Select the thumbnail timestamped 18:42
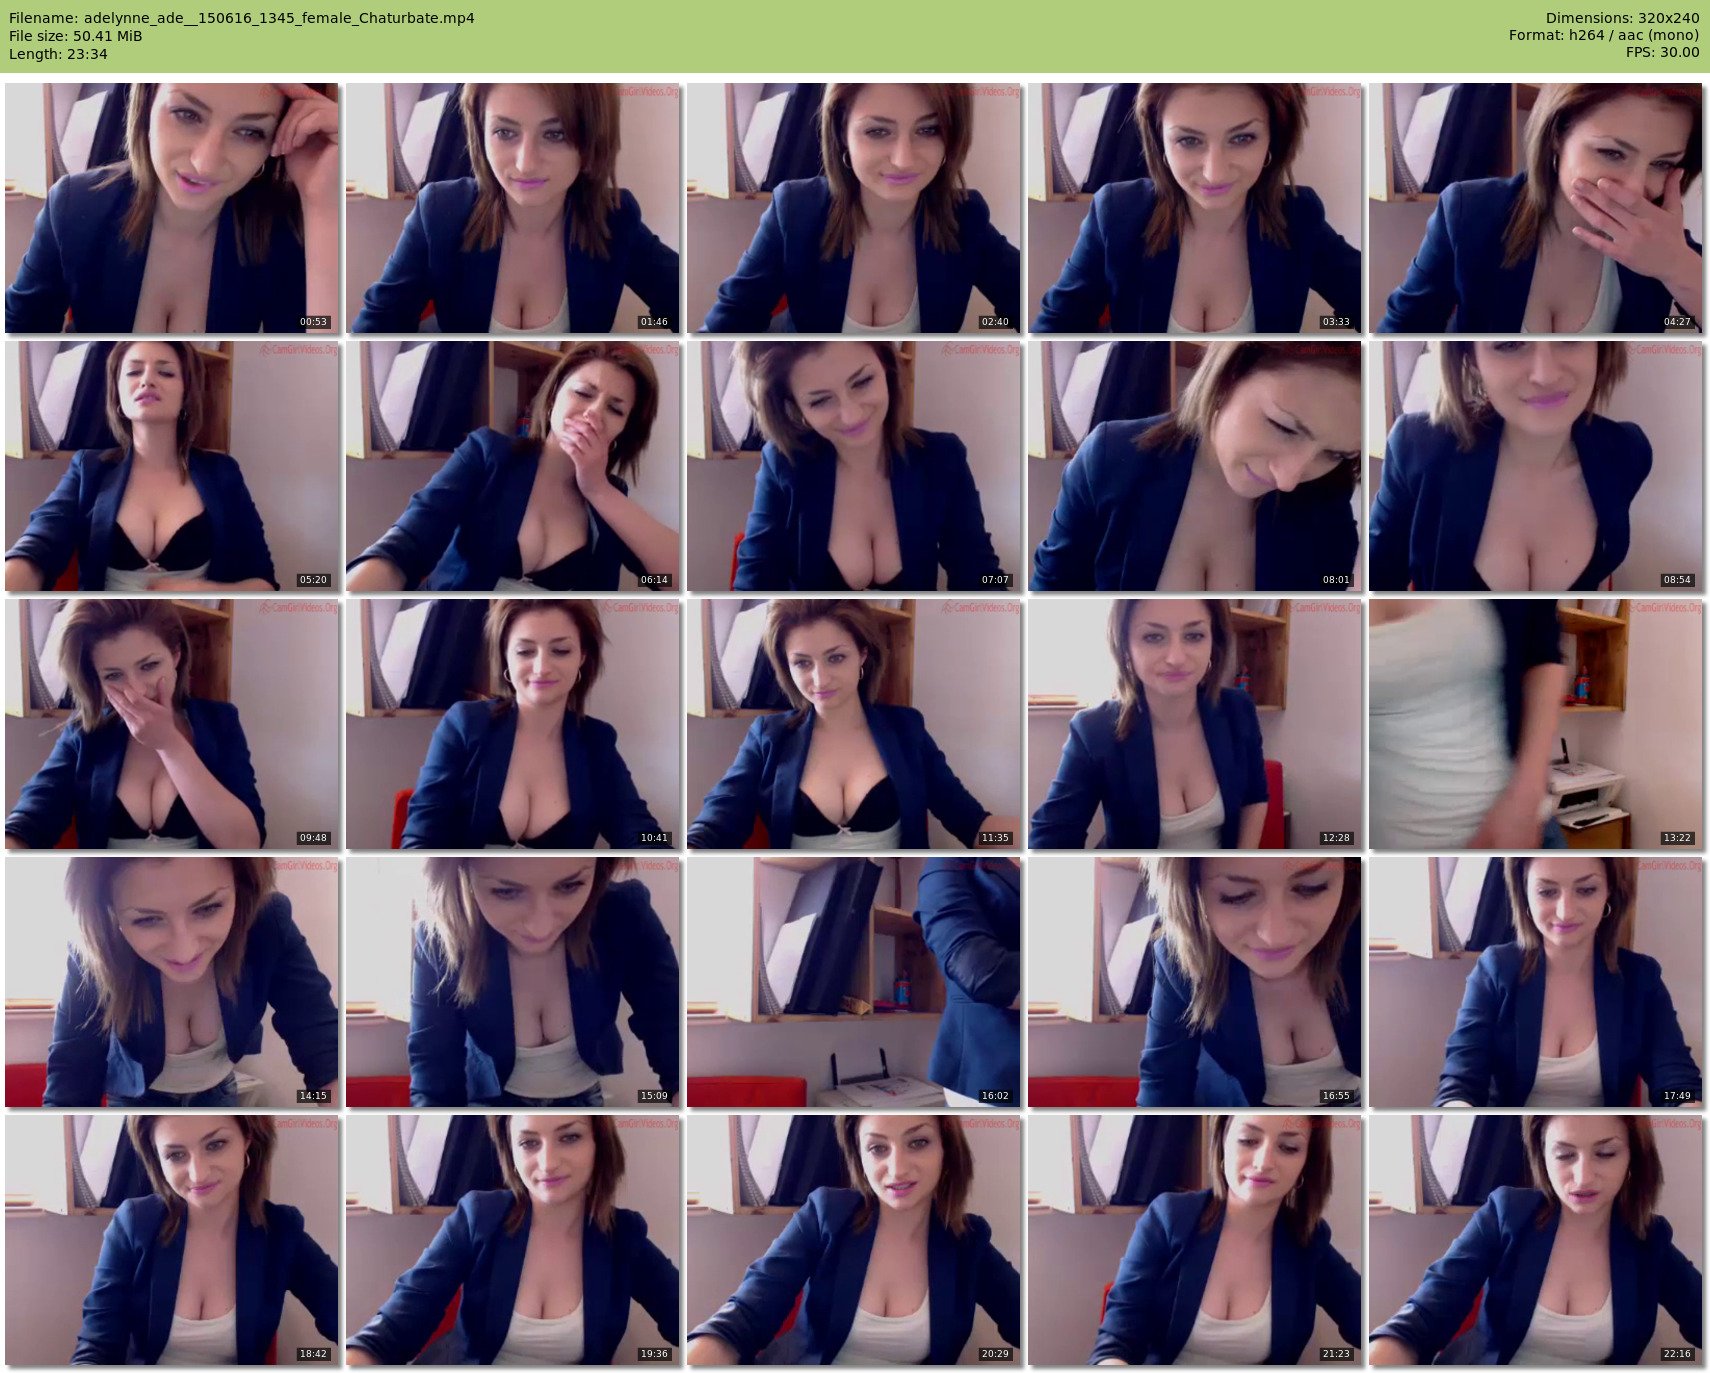The image size is (1710, 1373). [x=172, y=1240]
